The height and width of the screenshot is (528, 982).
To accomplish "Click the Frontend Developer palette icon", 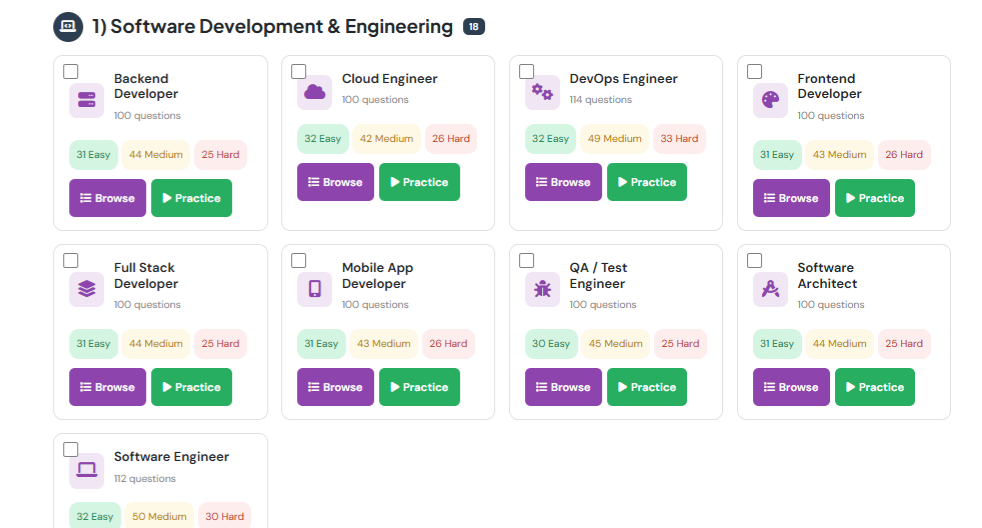I will (770, 100).
